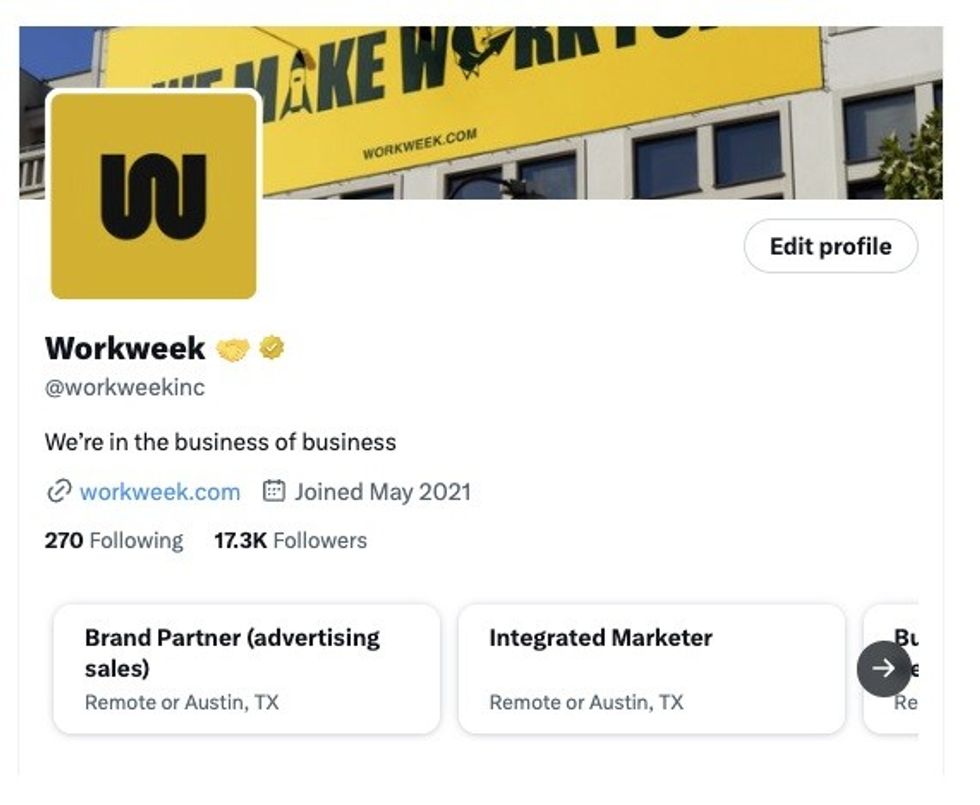View the 270 Following list
The image size is (980, 805).
[x=114, y=541]
